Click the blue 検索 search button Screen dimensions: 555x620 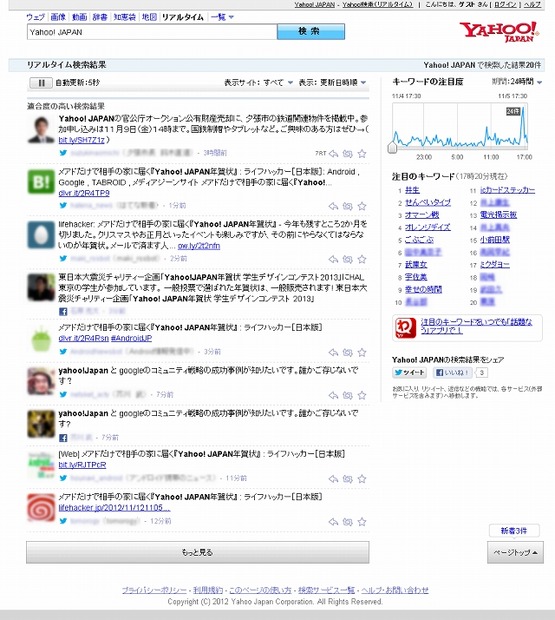pyautogui.click(x=311, y=32)
